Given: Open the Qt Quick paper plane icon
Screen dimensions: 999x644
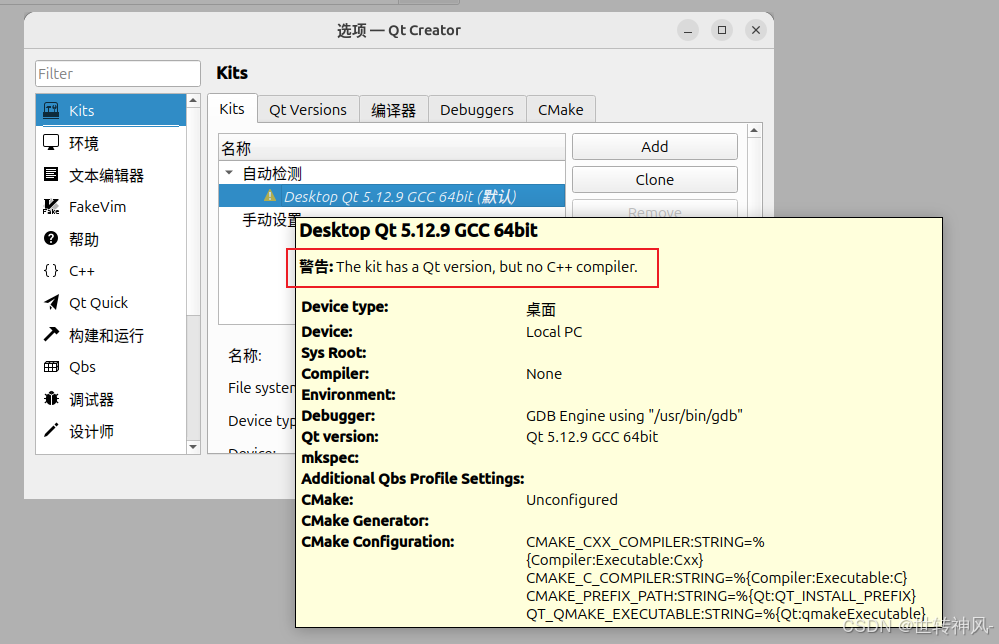Looking at the screenshot, I should tap(51, 303).
